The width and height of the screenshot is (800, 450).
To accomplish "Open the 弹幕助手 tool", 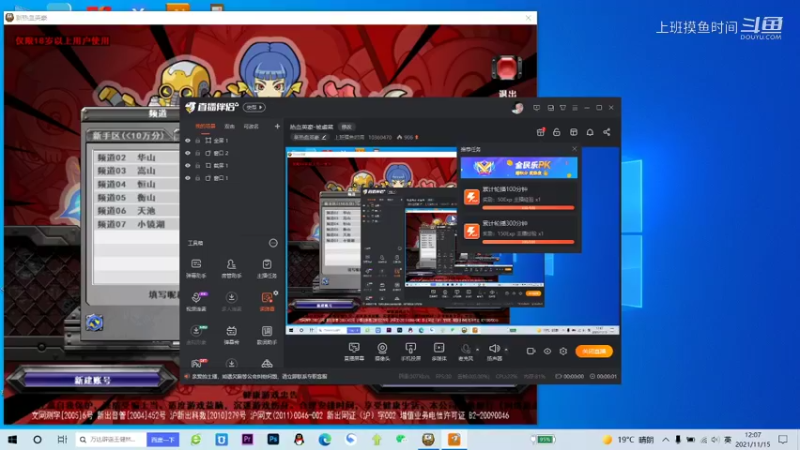I will point(196,268).
